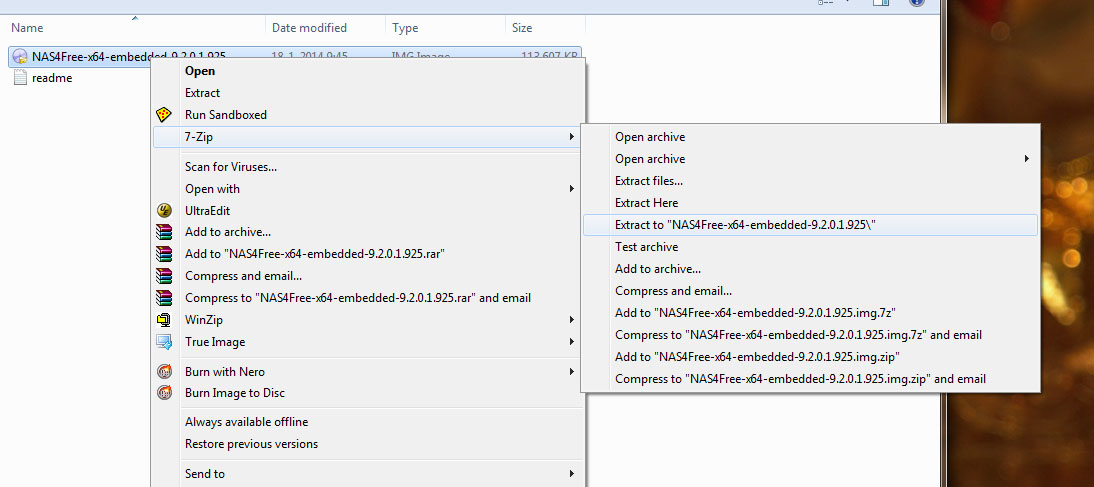
Task: Click the Explorer help icon
Action: [917, 3]
